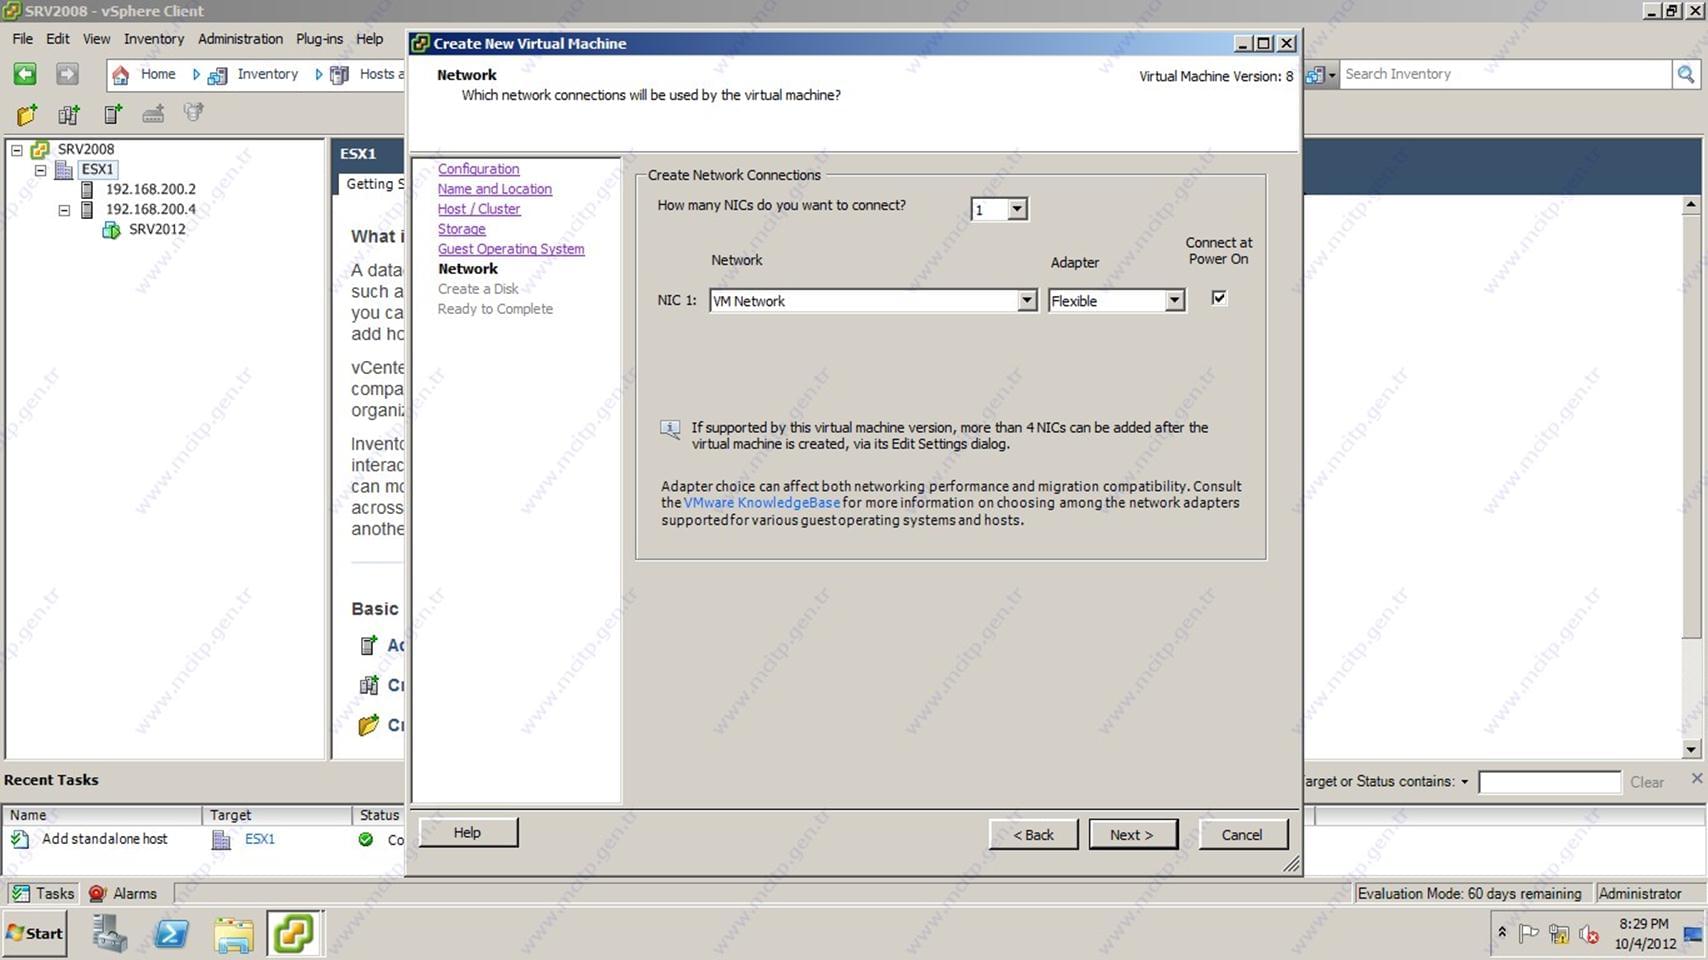
Task: Go to the Guest Operating System step
Action: click(511, 249)
